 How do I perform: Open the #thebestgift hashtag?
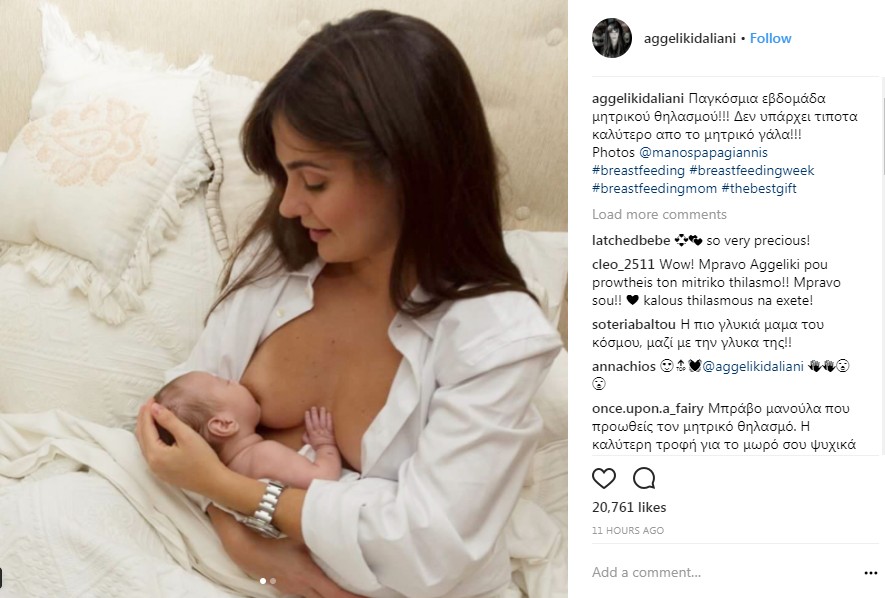click(x=759, y=188)
